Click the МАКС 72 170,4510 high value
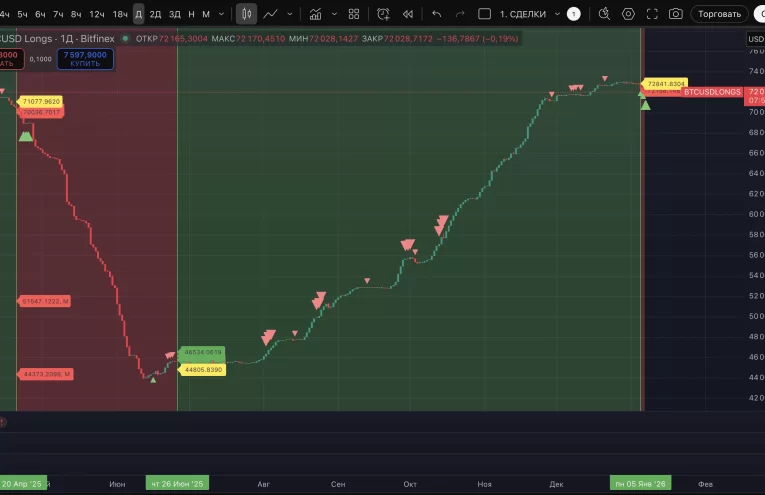Image resolution: width=765 pixels, height=495 pixels. [x=248, y=39]
